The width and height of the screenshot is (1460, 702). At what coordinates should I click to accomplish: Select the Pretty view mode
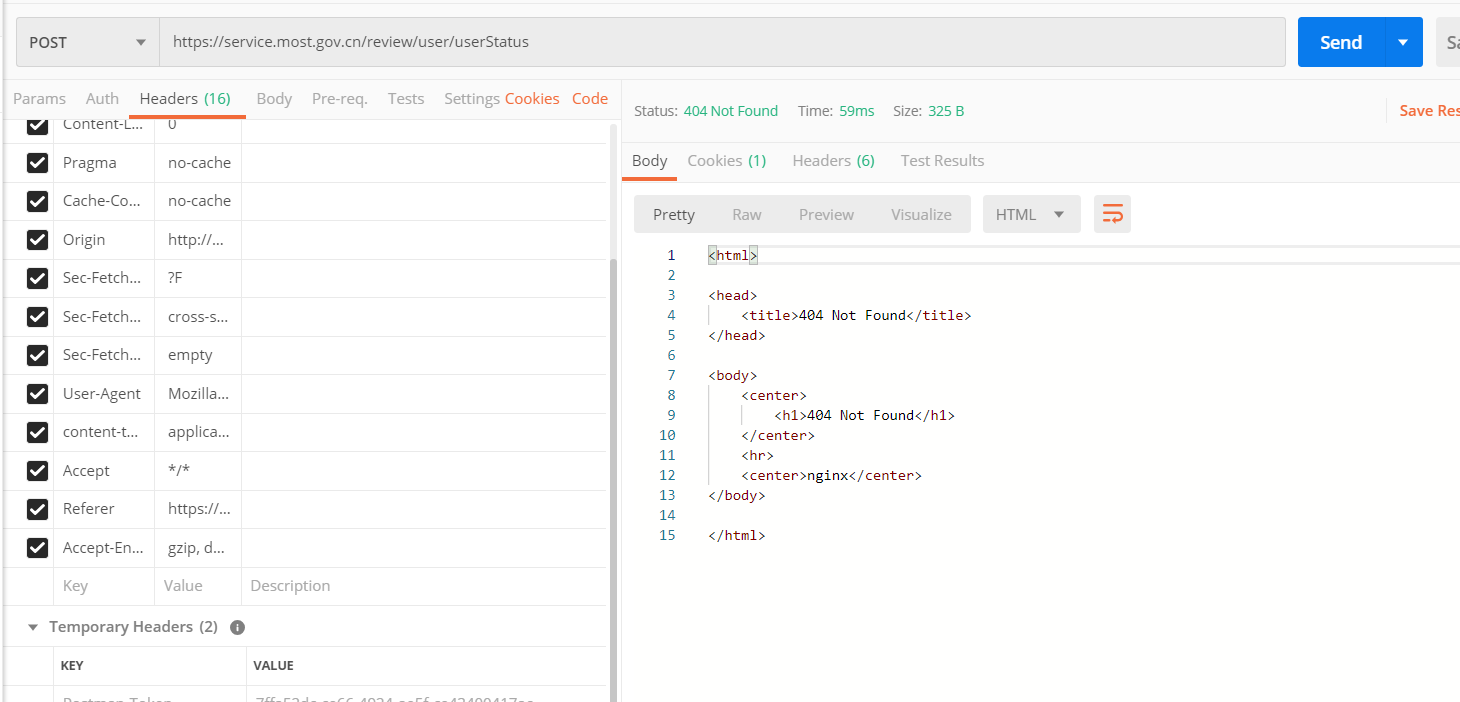(x=674, y=214)
